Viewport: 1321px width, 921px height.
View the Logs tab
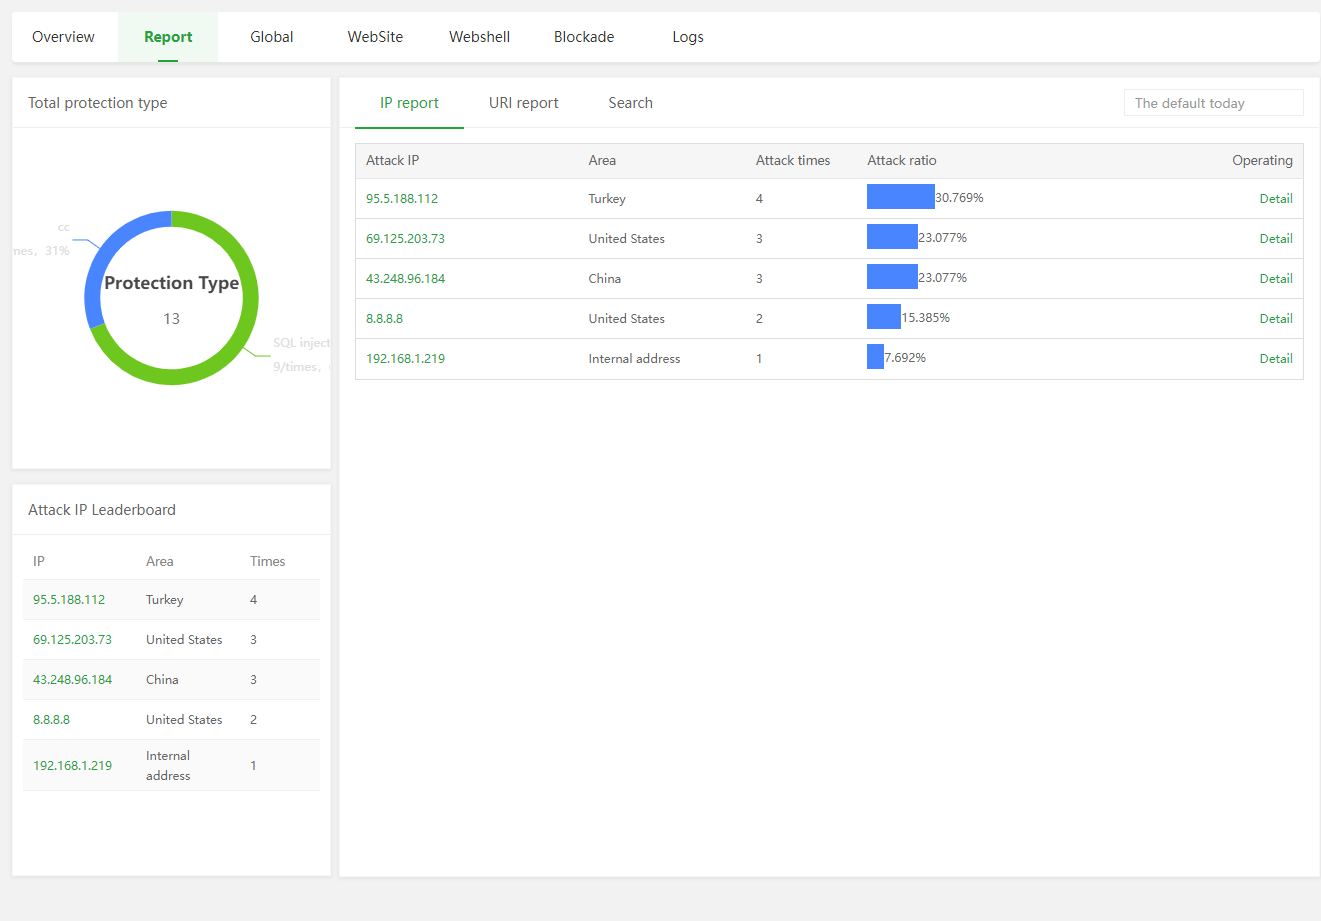click(687, 37)
